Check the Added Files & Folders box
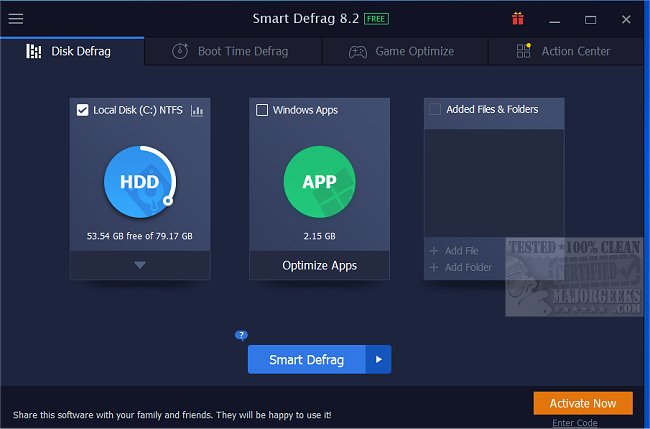This screenshot has height=429, width=650. click(435, 110)
